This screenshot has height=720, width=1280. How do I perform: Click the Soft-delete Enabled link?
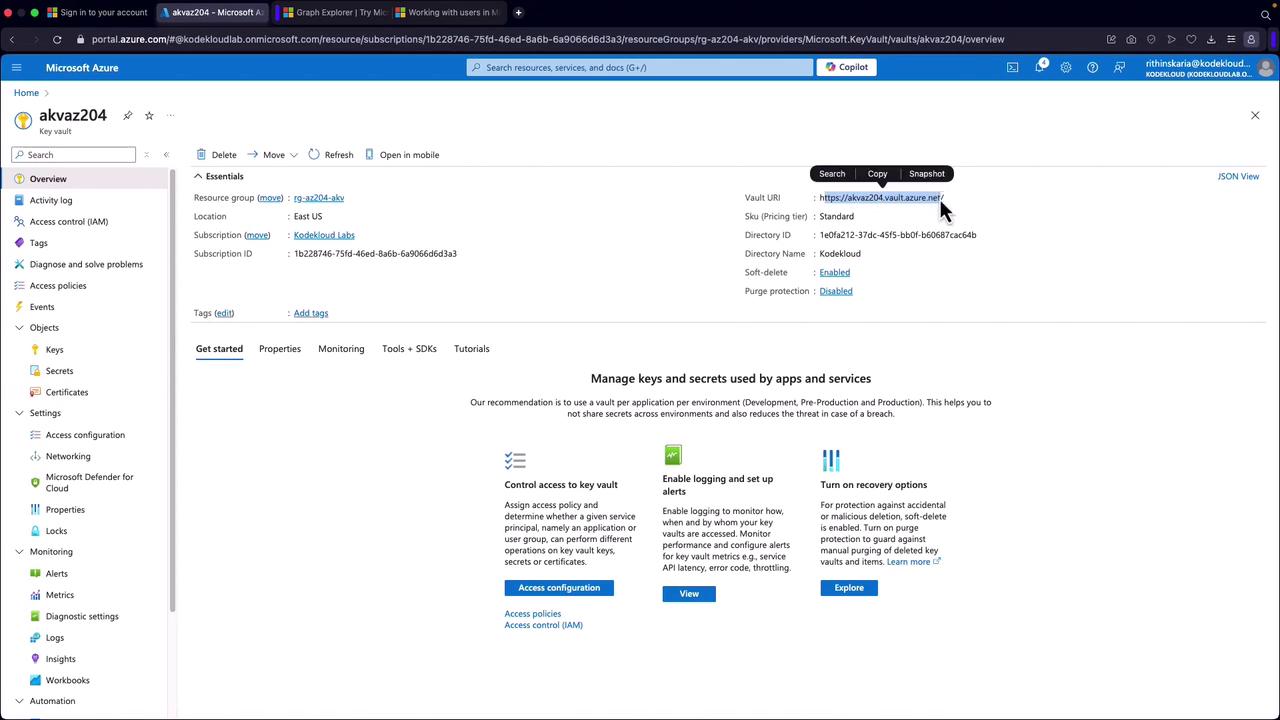coord(835,272)
